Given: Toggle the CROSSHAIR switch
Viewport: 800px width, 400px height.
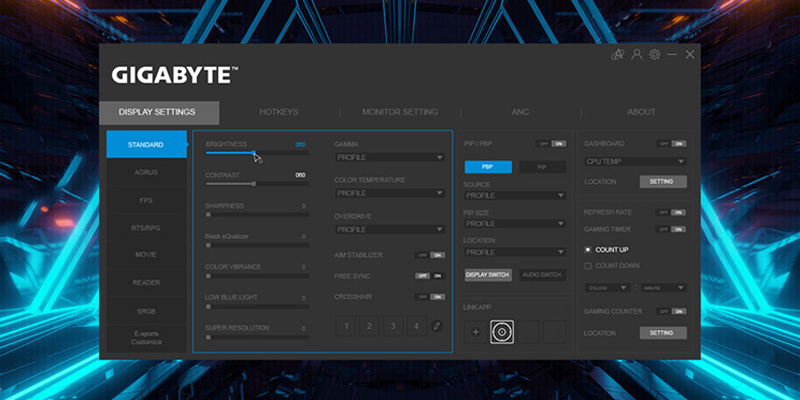Looking at the screenshot, I should [430, 297].
